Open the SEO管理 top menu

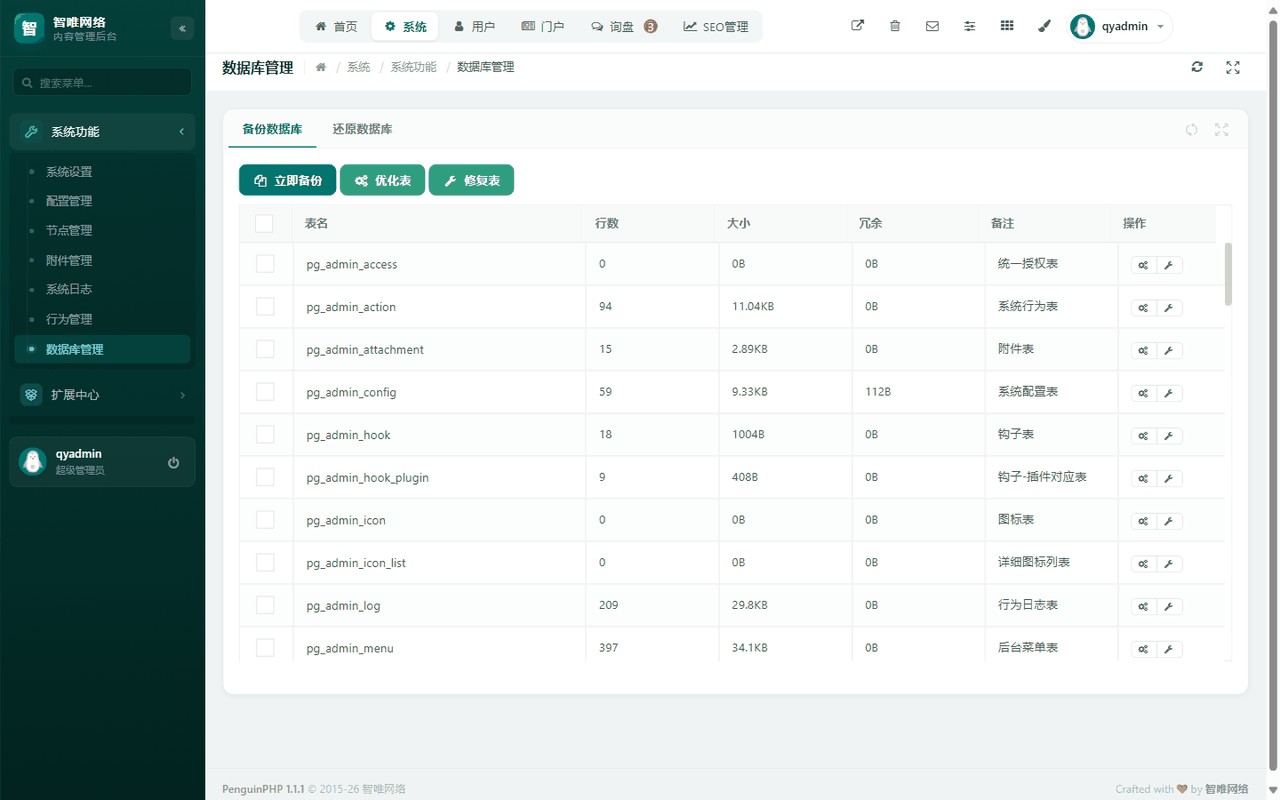[x=716, y=27]
